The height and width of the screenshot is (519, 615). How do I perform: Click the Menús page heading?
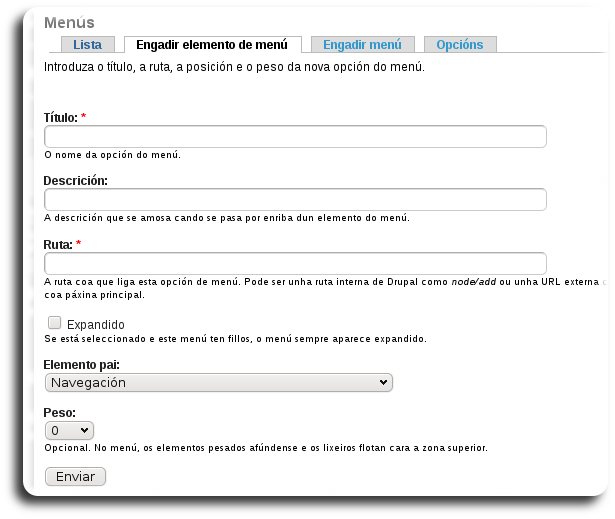(70, 22)
